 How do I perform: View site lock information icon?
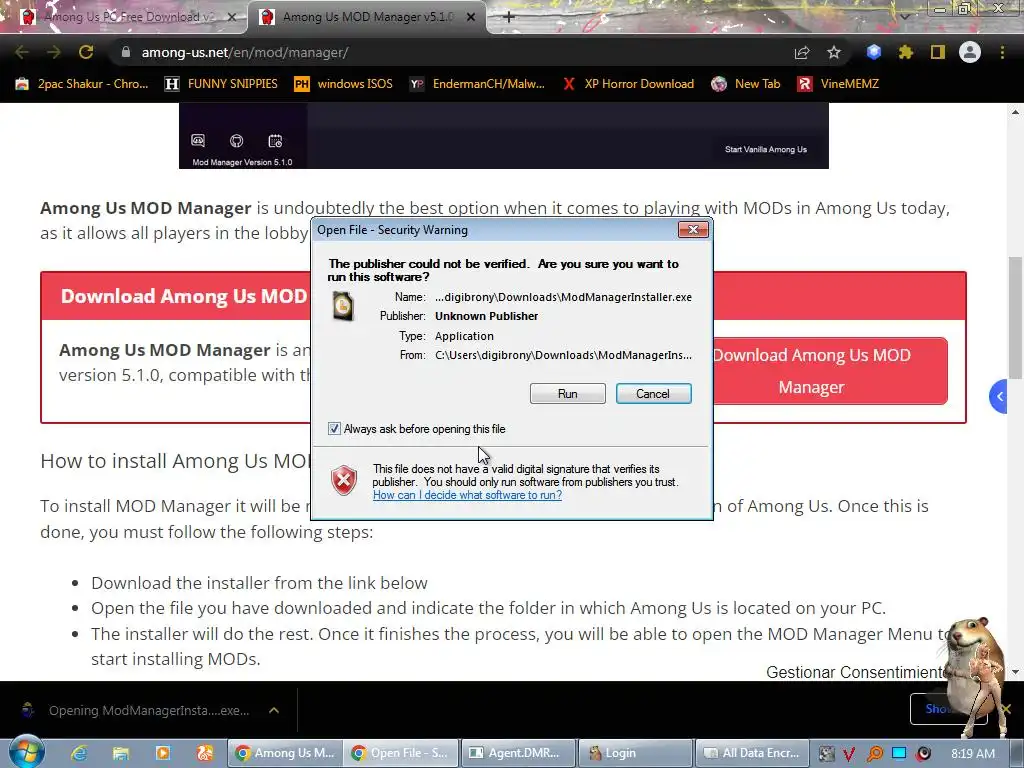point(125,52)
